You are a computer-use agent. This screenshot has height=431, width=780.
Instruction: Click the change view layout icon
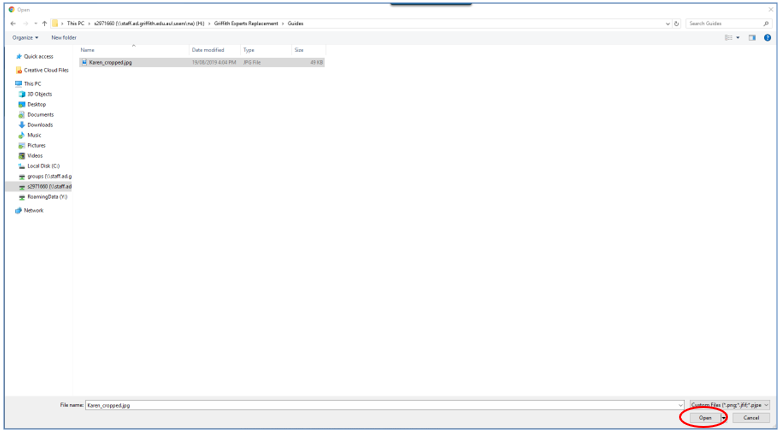point(729,37)
